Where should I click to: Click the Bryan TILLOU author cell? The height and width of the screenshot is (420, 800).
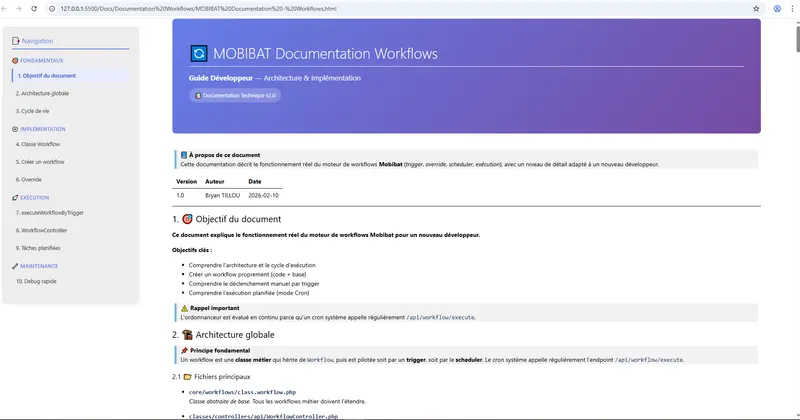(222, 195)
